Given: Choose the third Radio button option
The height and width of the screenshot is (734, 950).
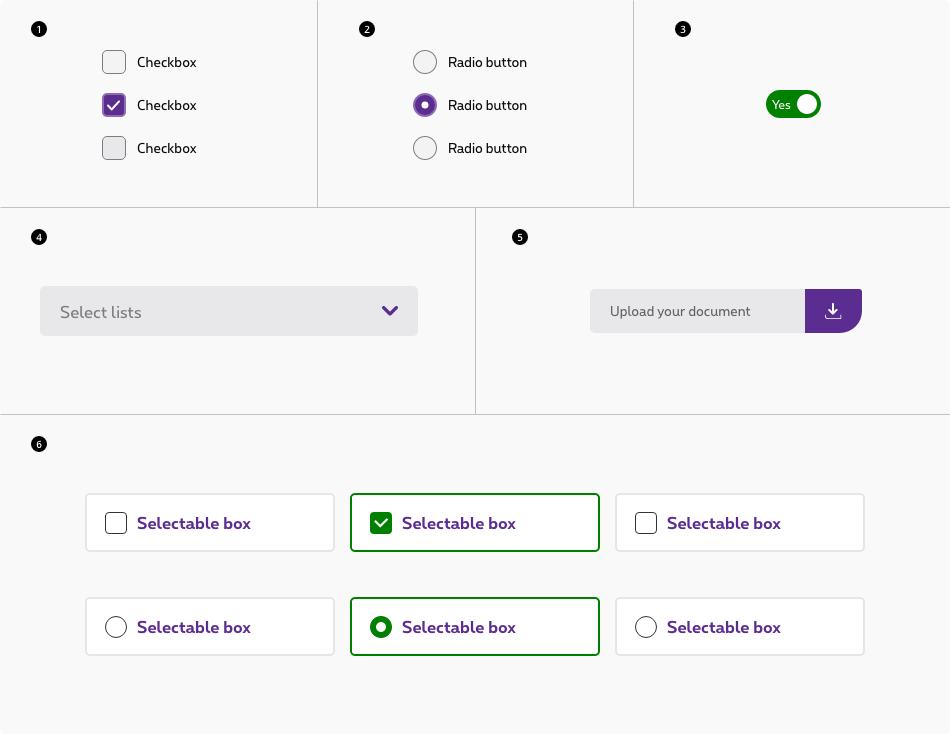Looking at the screenshot, I should pos(425,148).
